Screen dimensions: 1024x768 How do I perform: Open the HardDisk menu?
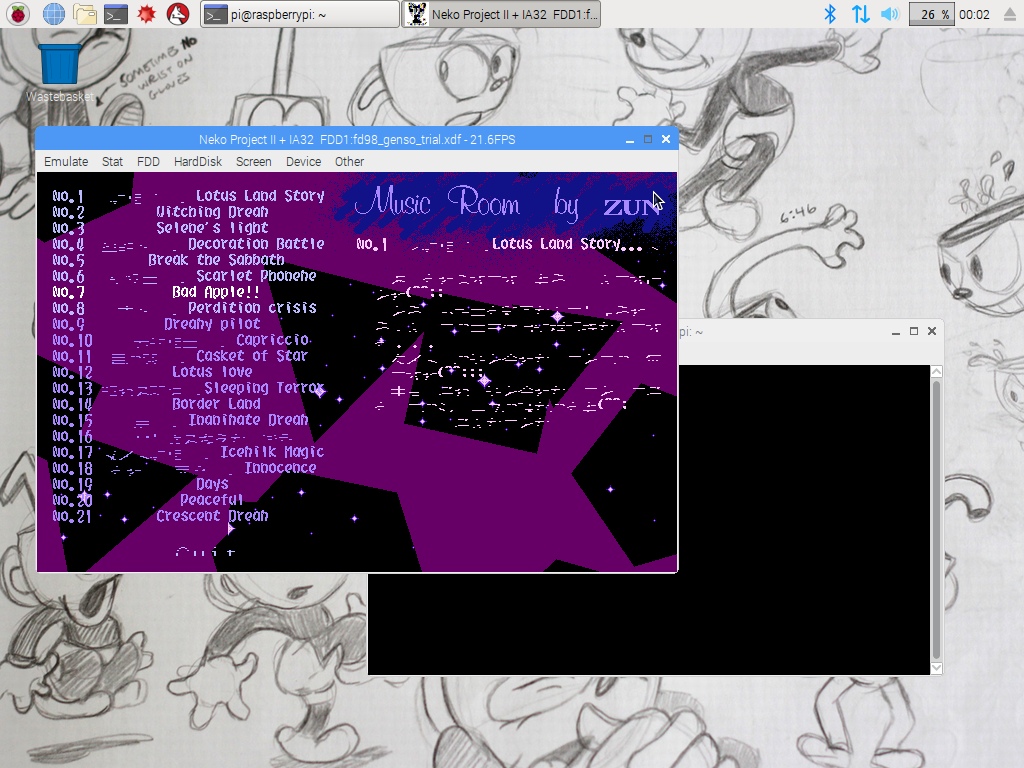coord(198,161)
